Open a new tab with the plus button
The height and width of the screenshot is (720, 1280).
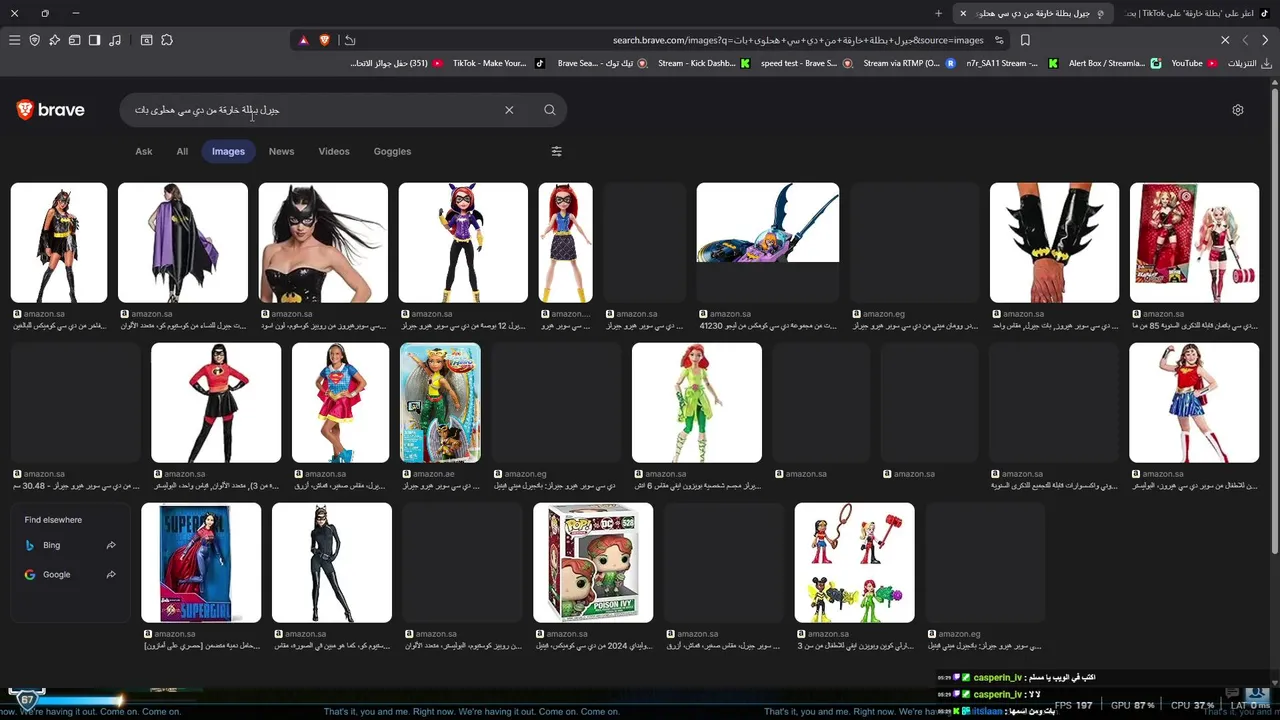coord(938,13)
